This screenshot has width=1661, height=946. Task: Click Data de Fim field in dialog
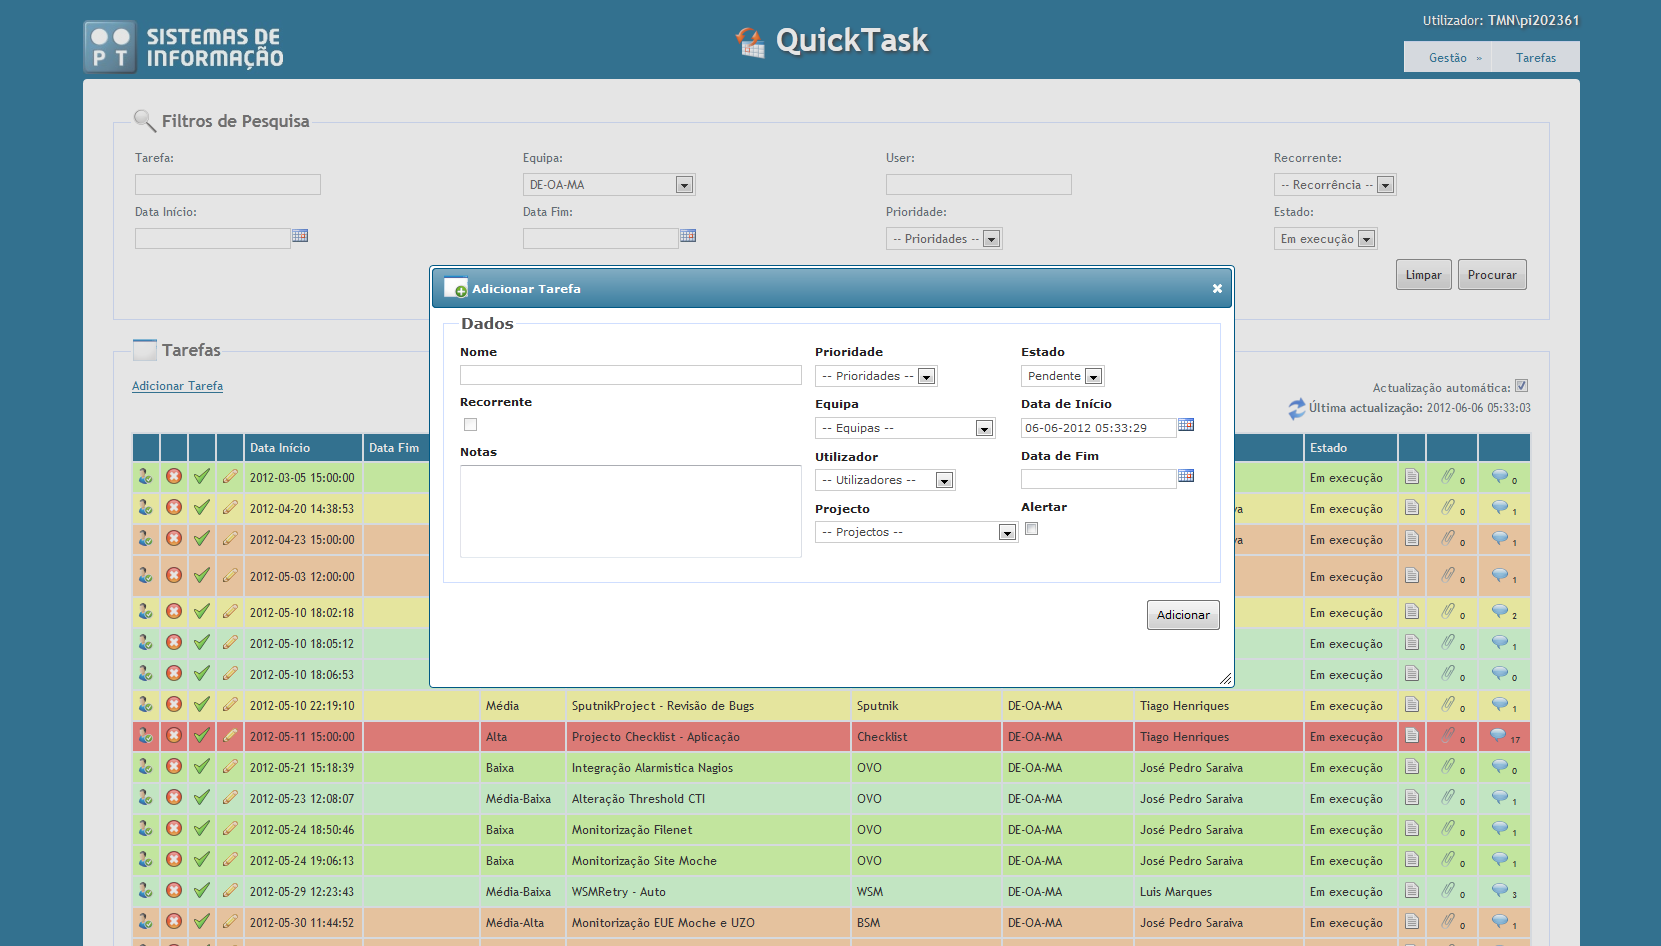point(1098,479)
